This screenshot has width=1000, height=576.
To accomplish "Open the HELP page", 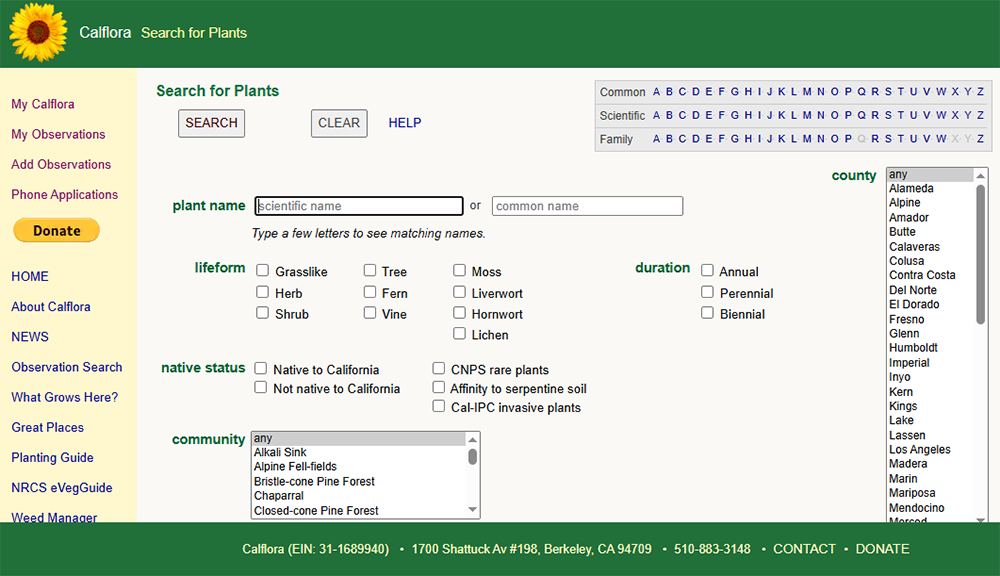I will click(x=404, y=123).
